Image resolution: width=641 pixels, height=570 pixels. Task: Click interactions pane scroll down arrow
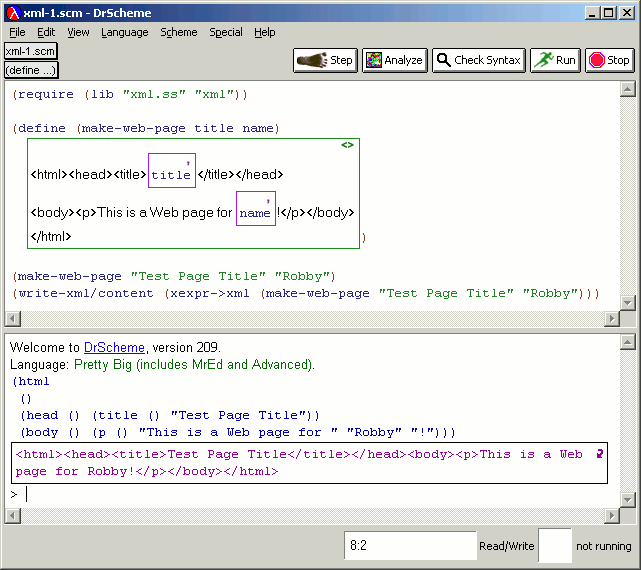pos(628,499)
